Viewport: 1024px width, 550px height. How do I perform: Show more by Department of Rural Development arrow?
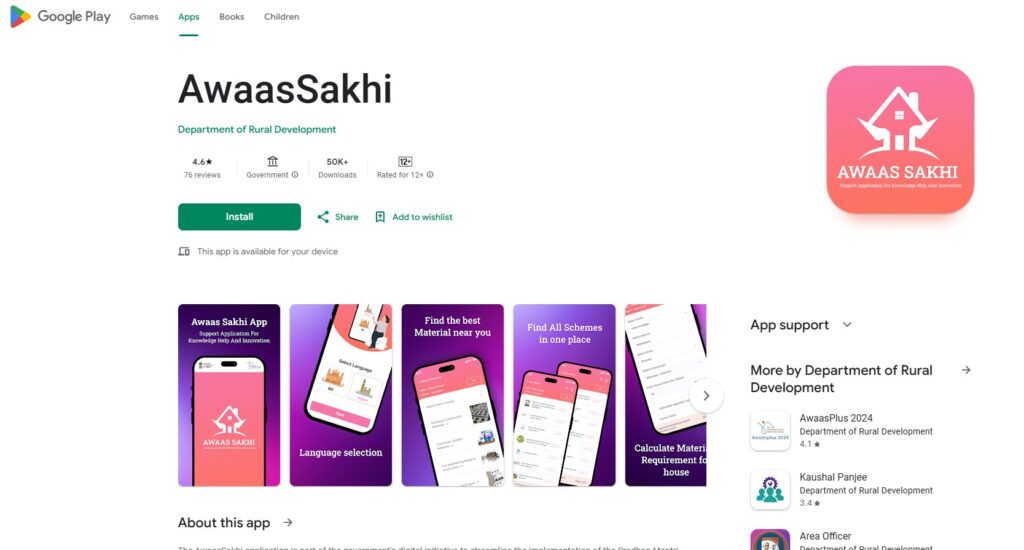[966, 370]
